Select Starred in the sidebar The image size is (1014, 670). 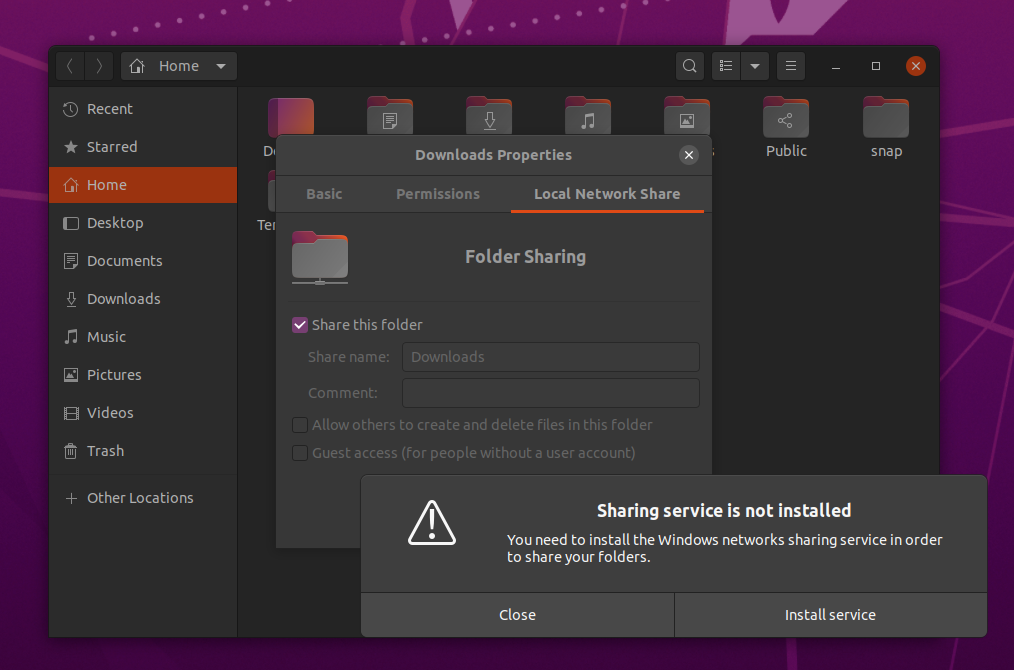111,147
